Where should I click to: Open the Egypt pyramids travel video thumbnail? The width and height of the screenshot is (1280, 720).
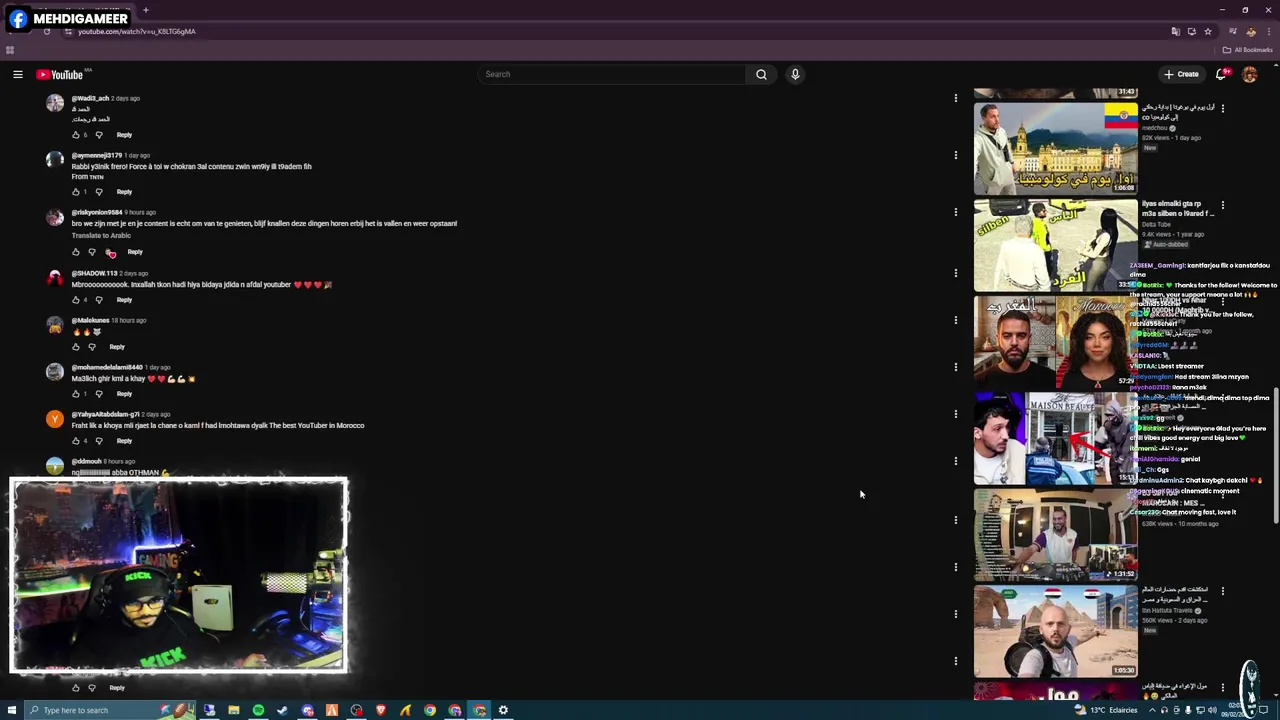click(1056, 631)
